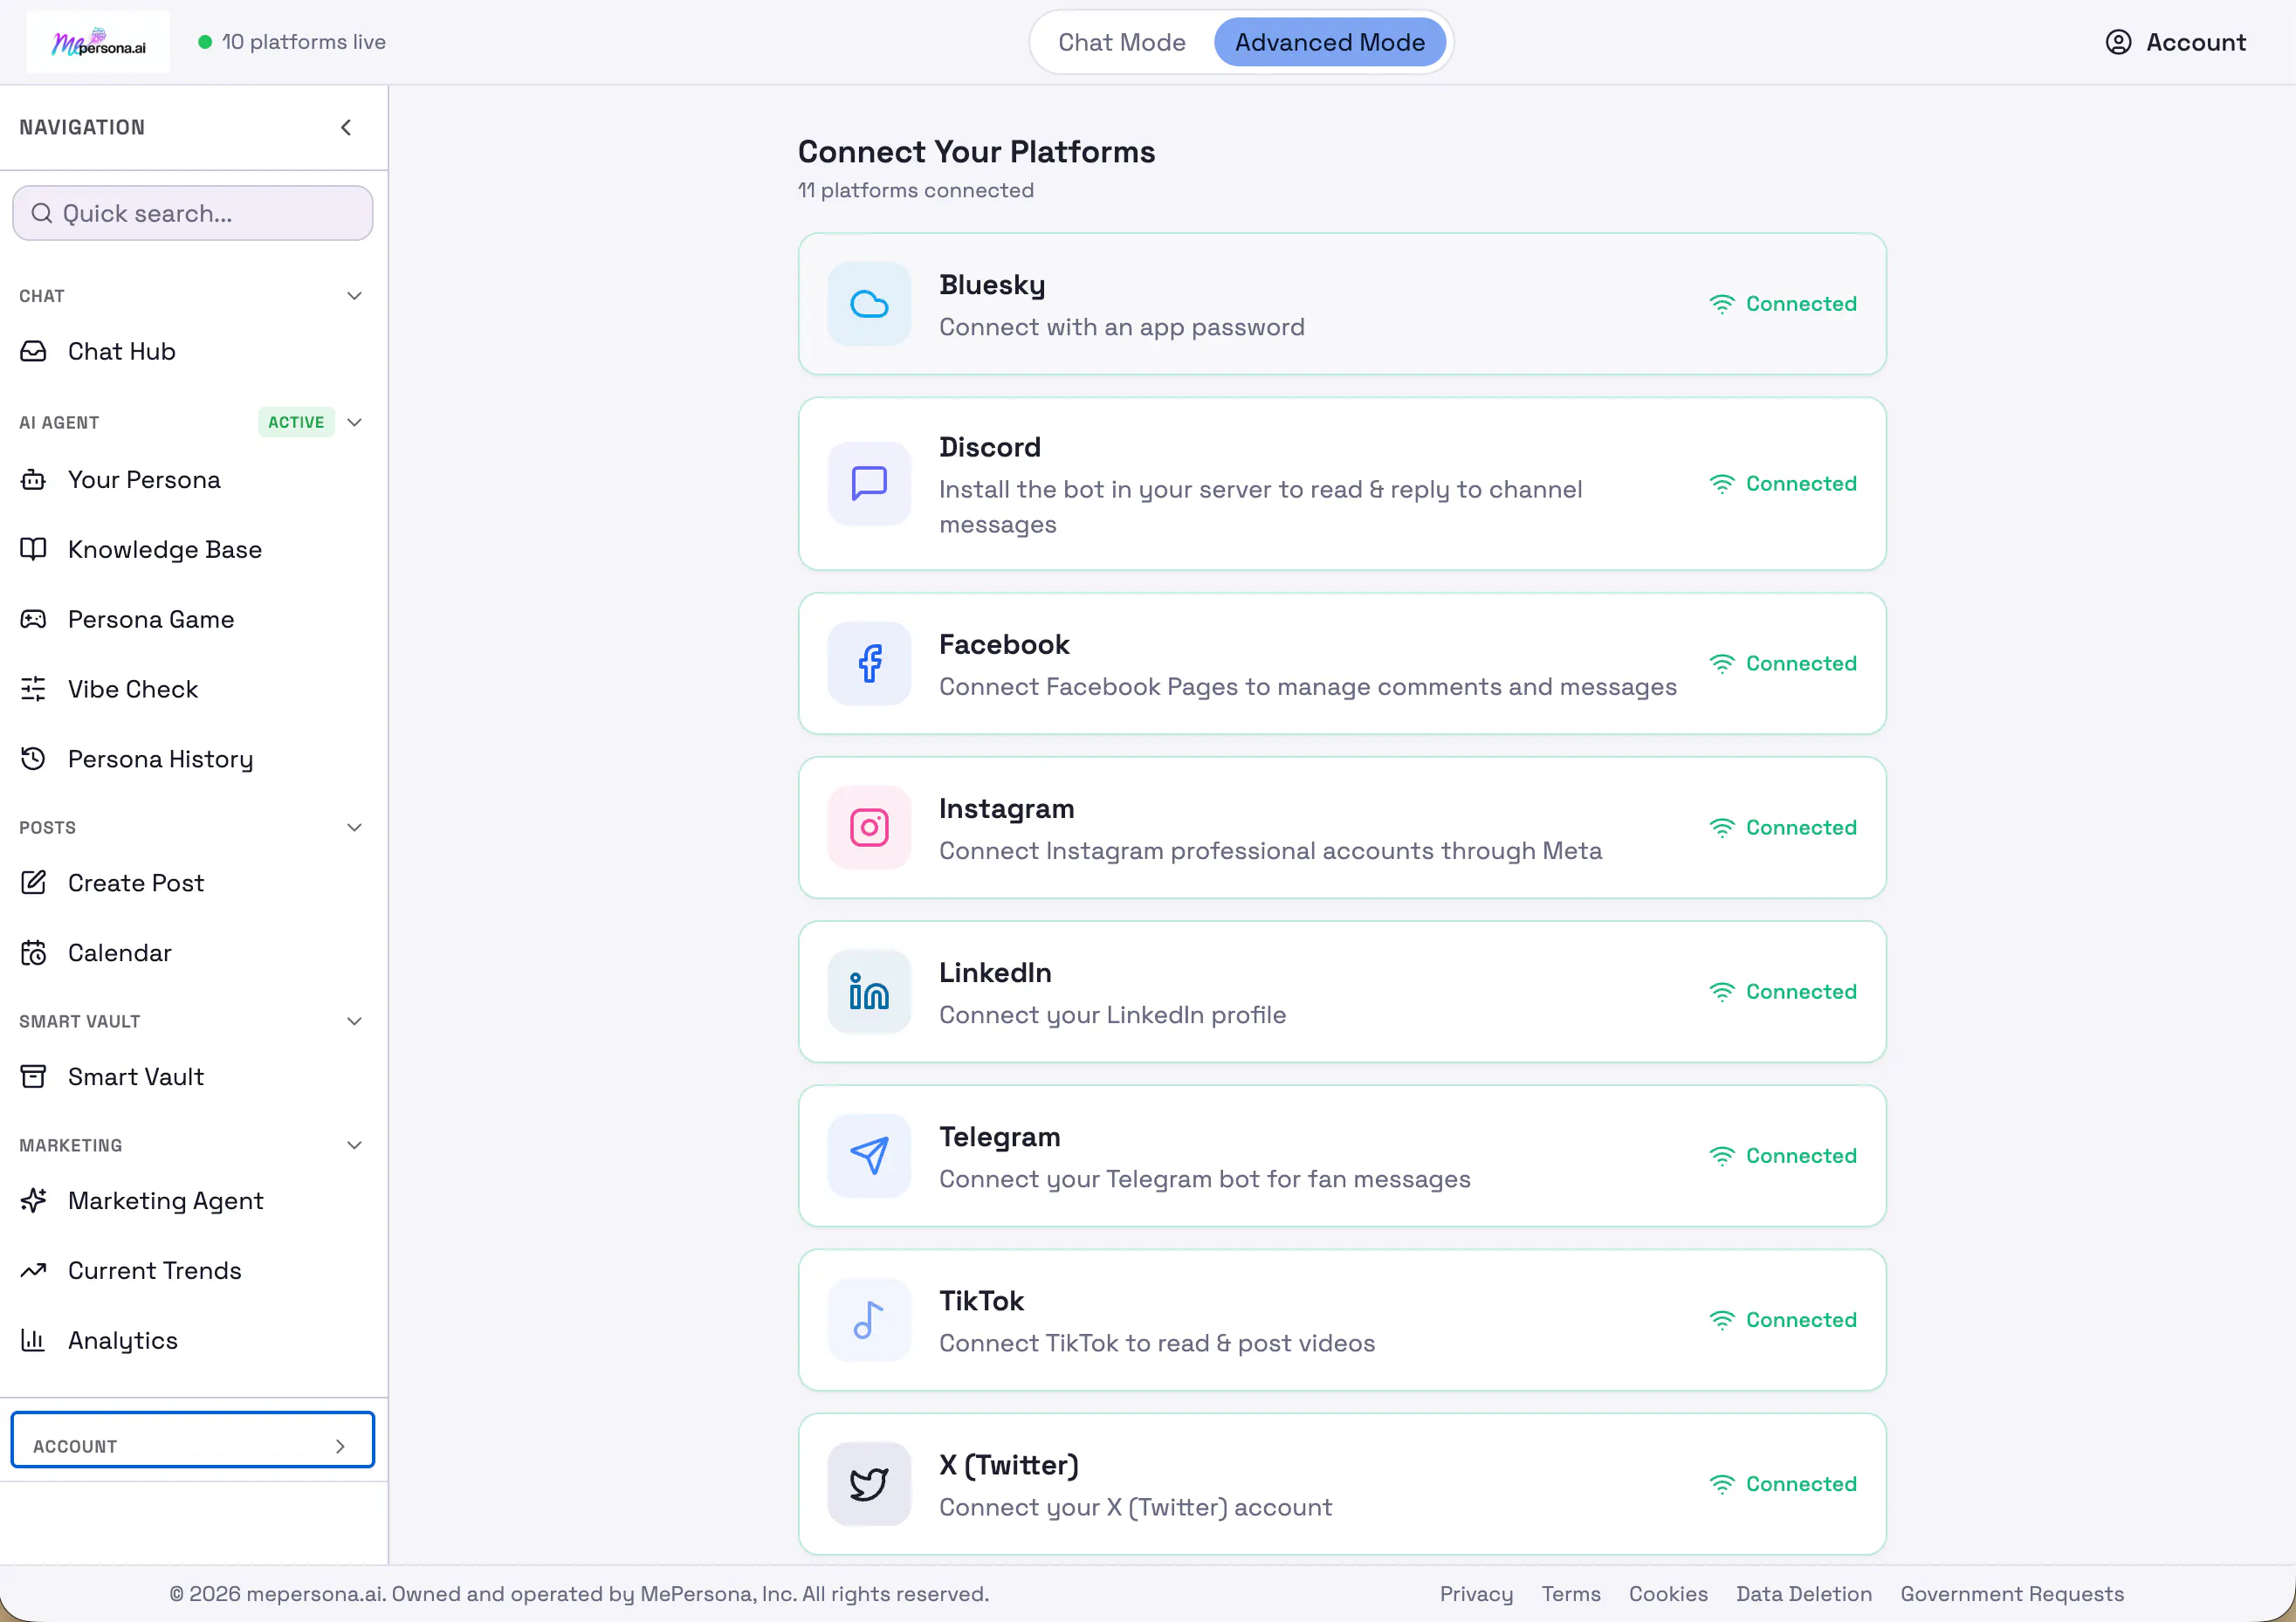This screenshot has height=1622, width=2296.
Task: Click the Telegram Connected status
Action: tap(1783, 1156)
